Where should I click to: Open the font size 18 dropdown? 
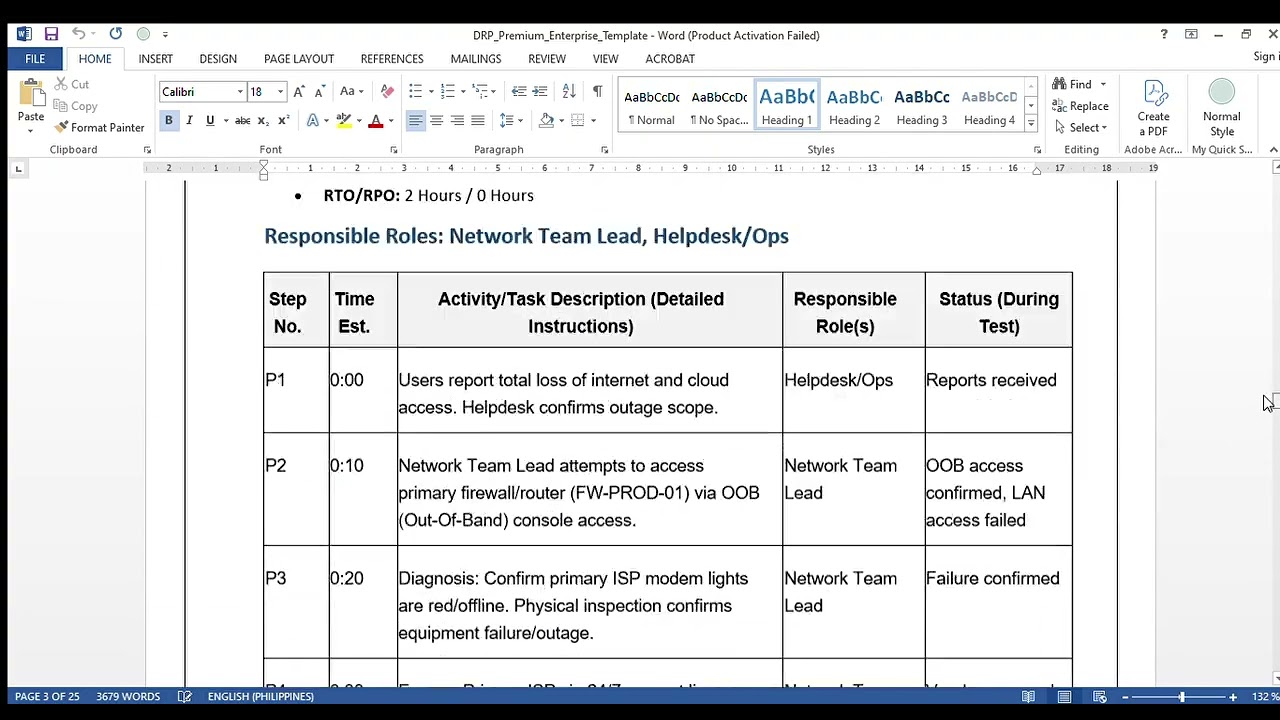[x=280, y=92]
